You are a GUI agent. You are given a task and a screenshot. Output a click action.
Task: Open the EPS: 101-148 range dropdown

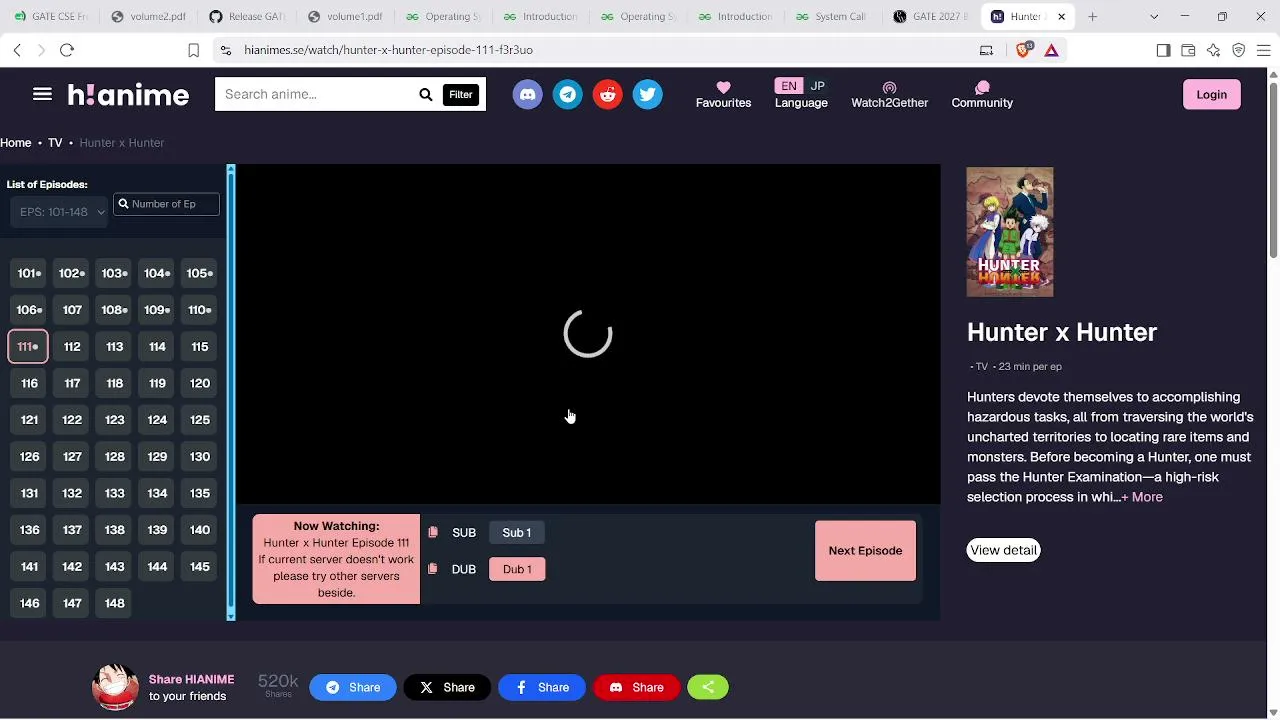point(61,212)
